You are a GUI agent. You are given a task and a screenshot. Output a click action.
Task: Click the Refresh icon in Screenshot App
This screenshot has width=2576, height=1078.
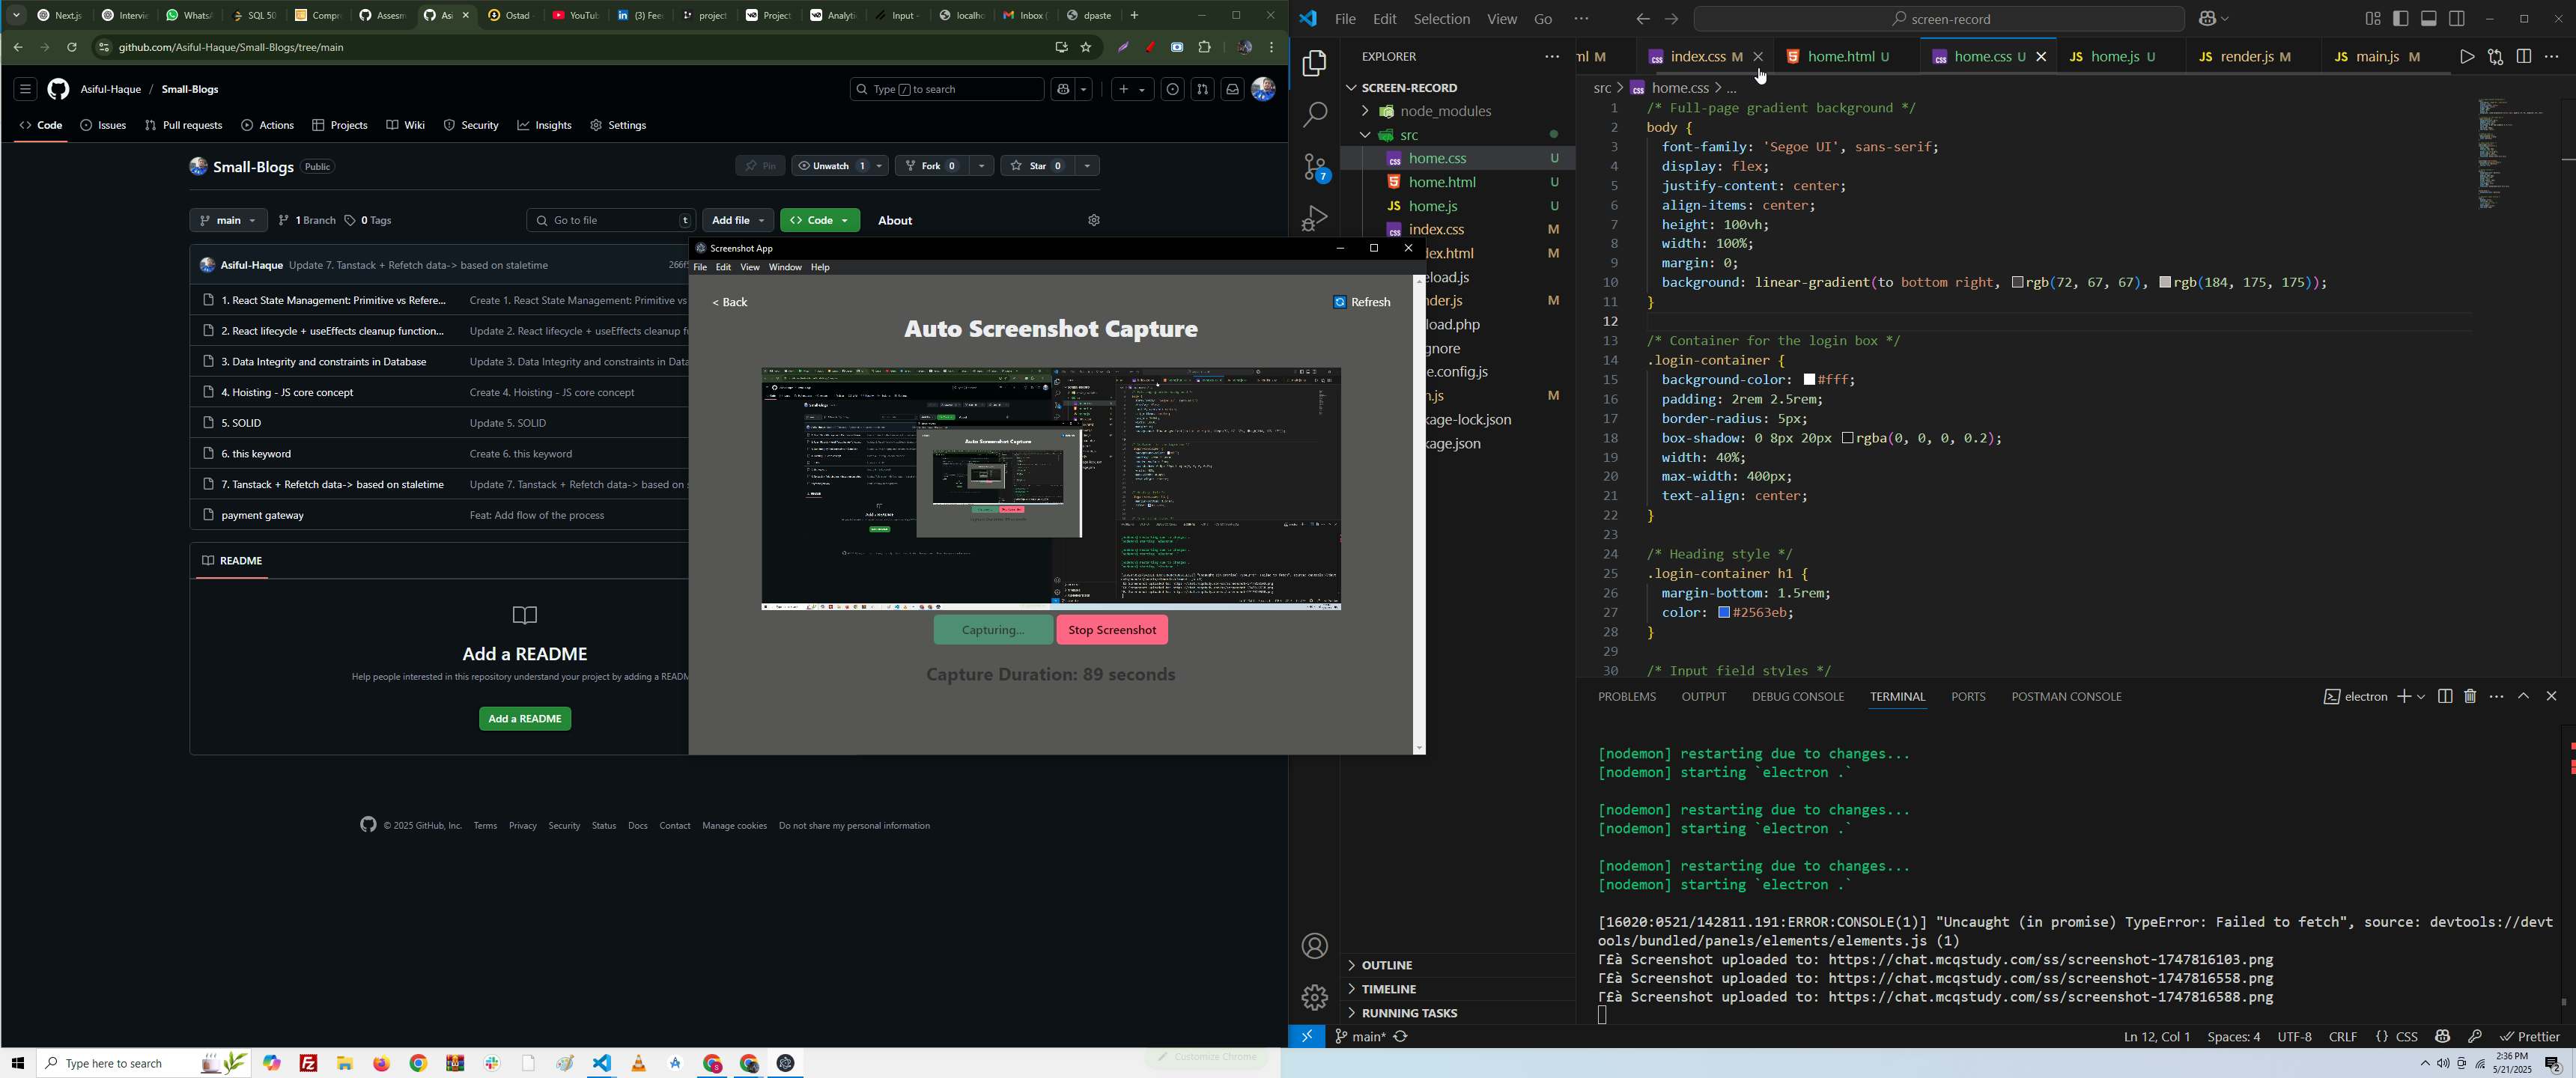(1340, 302)
